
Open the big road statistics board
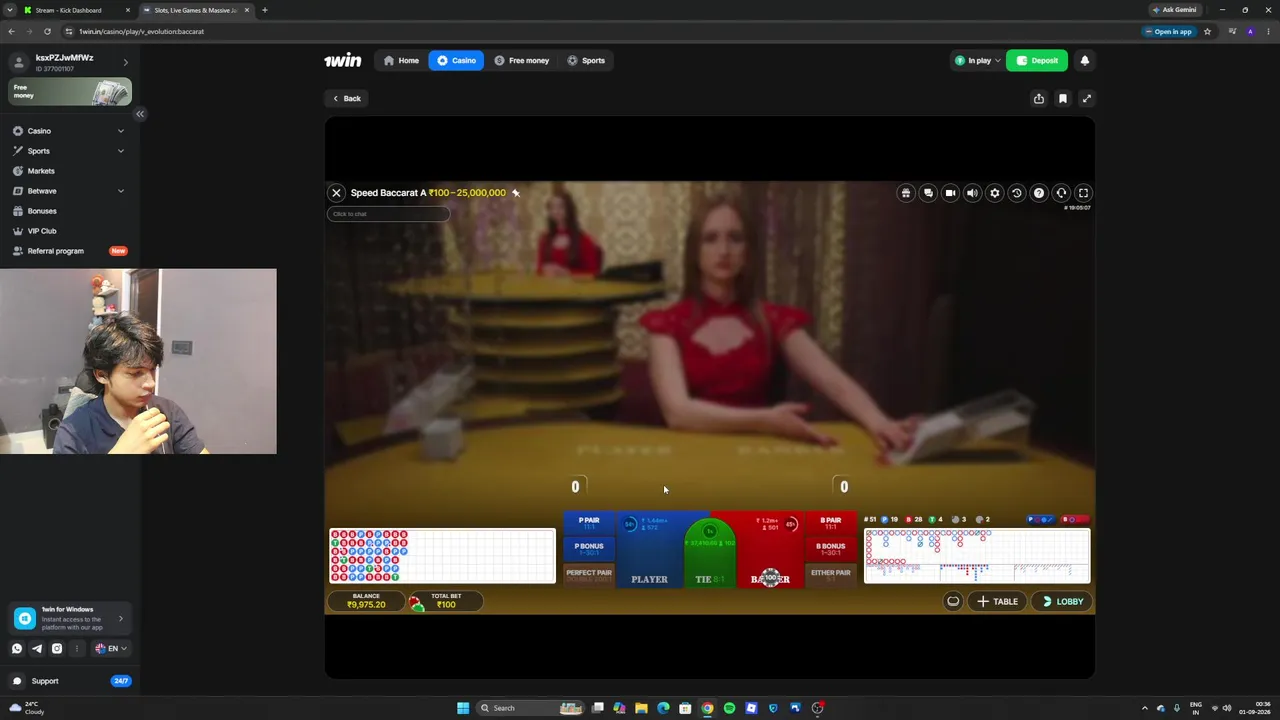click(x=977, y=555)
